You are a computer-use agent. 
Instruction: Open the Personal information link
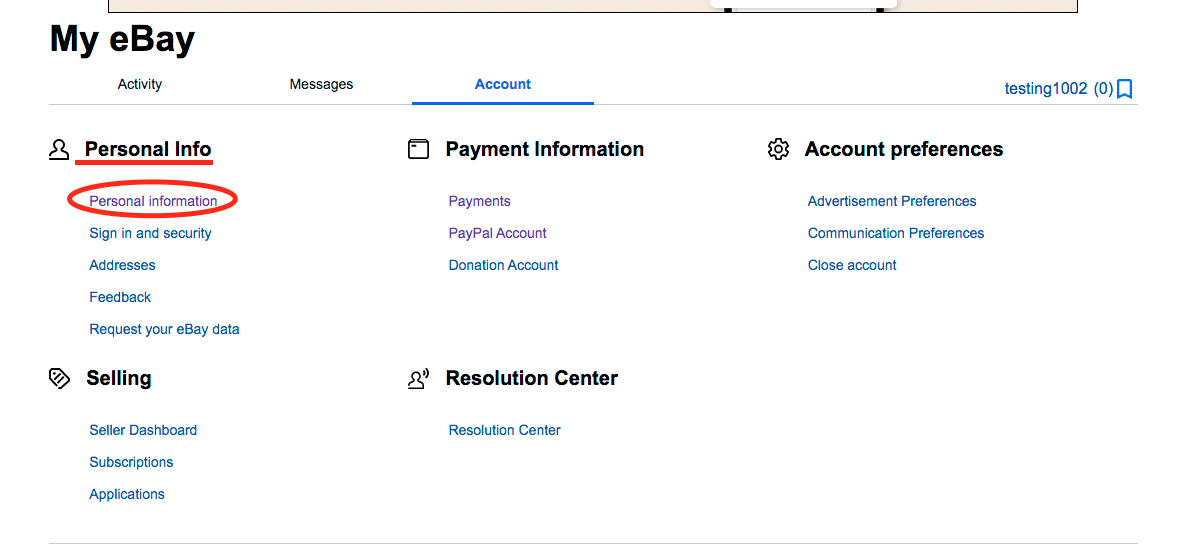pyautogui.click(x=154, y=201)
